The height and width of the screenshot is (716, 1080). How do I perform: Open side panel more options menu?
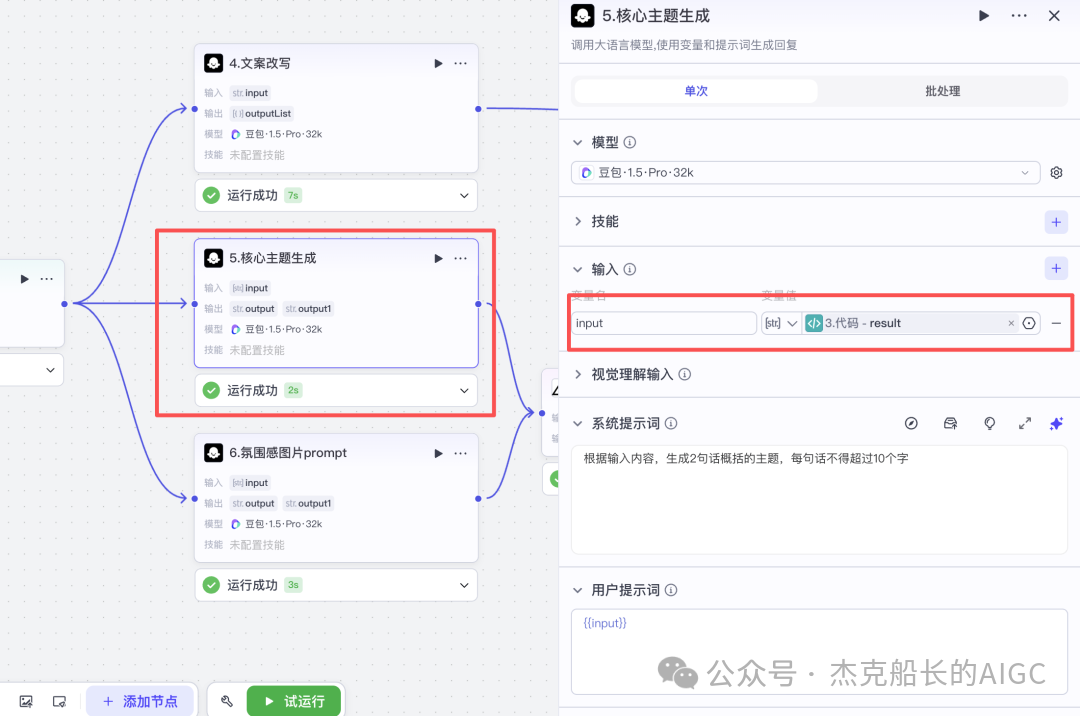click(1019, 16)
